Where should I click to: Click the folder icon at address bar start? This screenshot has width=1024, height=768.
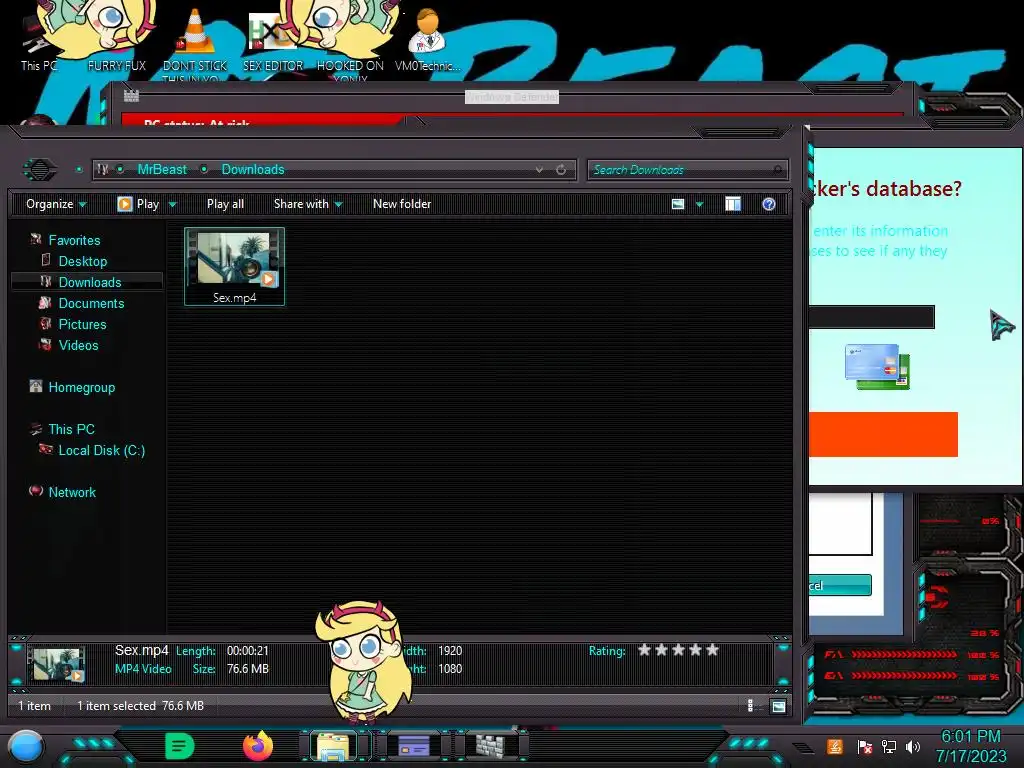[x=103, y=169]
